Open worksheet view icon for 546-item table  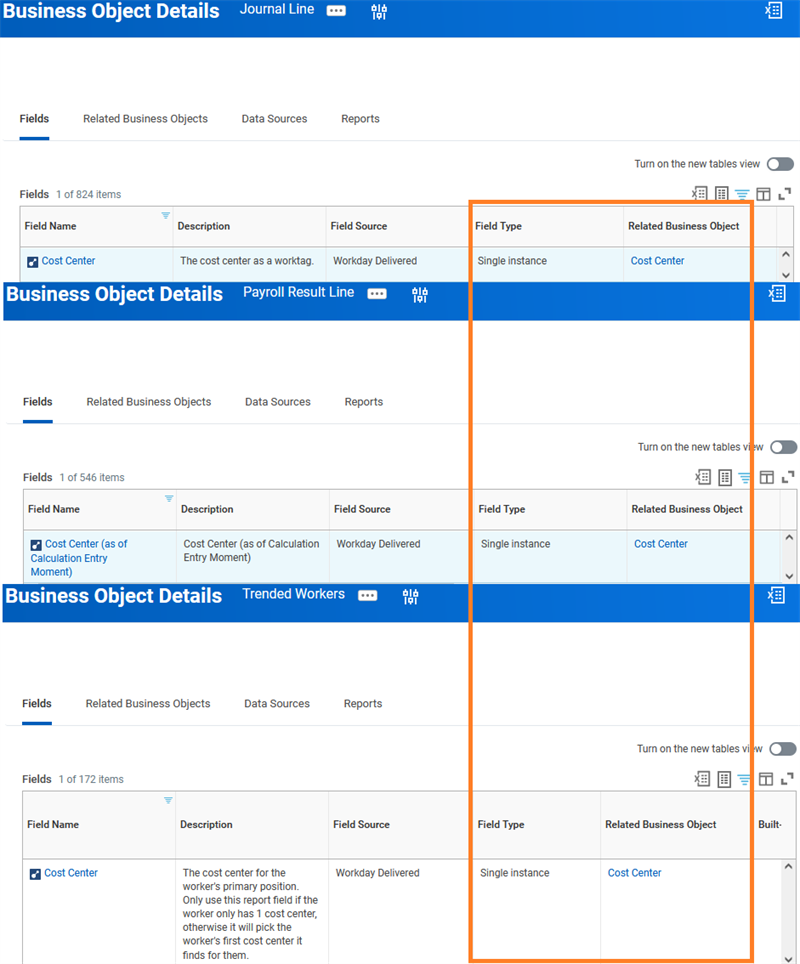coord(725,477)
